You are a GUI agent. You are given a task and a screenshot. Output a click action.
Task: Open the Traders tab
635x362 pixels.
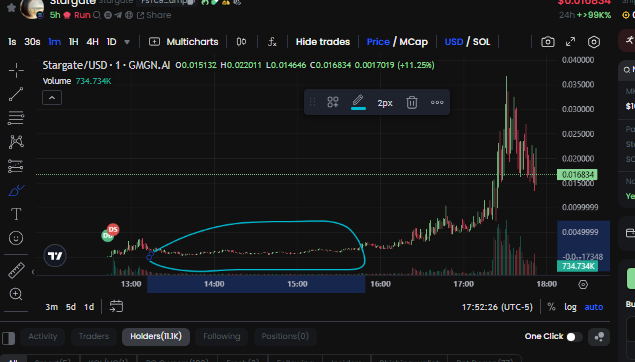point(94,336)
